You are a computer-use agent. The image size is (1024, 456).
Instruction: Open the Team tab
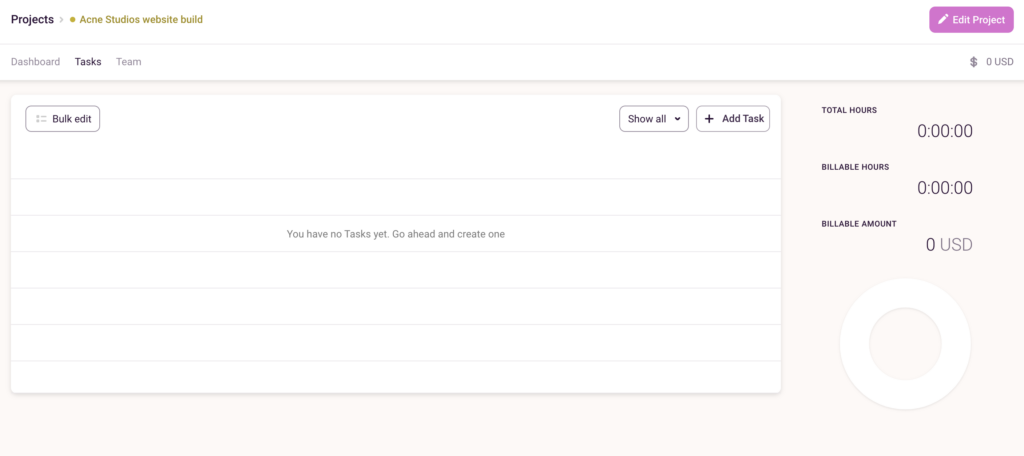point(128,62)
